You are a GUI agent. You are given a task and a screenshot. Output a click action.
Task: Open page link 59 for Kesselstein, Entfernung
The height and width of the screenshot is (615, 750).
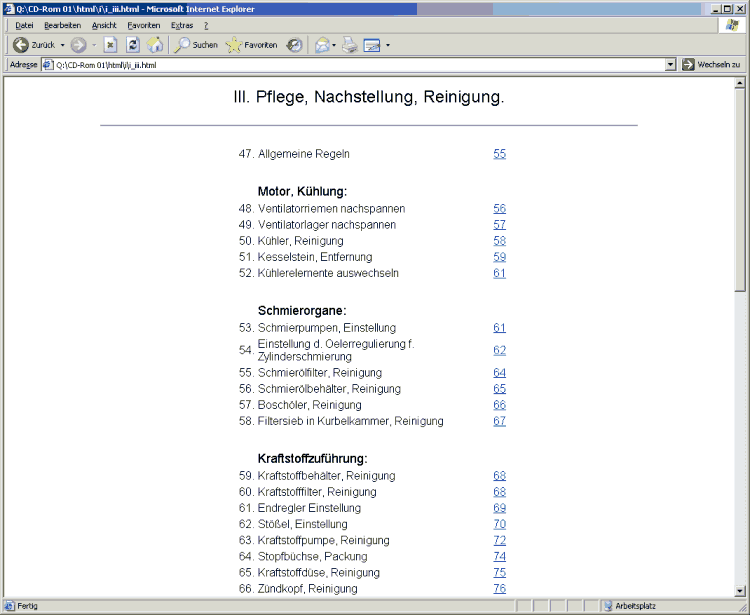pos(499,257)
